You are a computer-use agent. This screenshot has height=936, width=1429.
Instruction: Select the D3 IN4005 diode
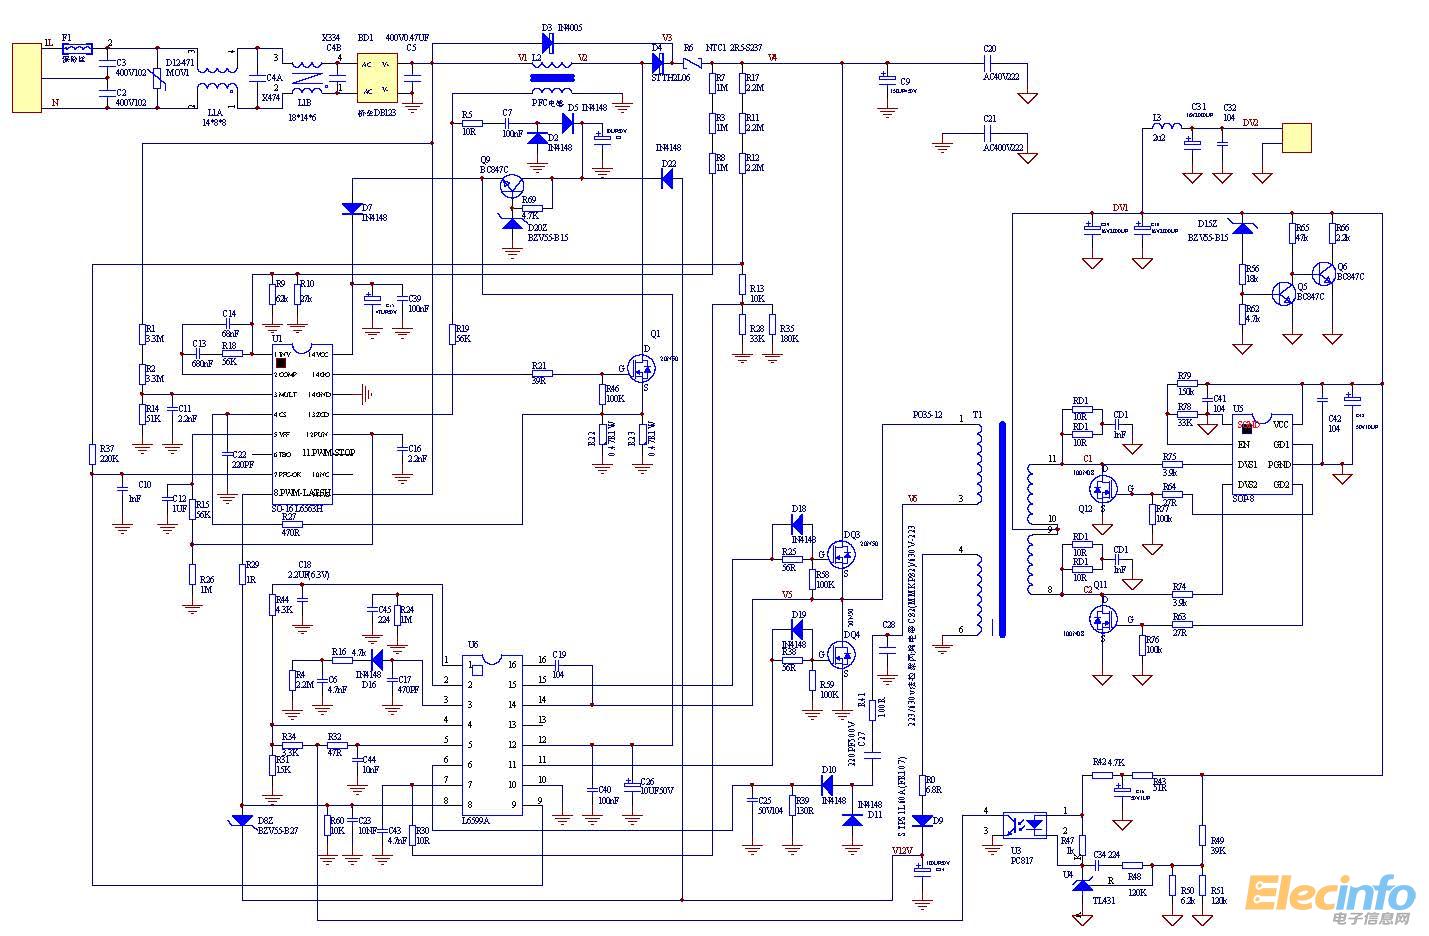[548, 42]
